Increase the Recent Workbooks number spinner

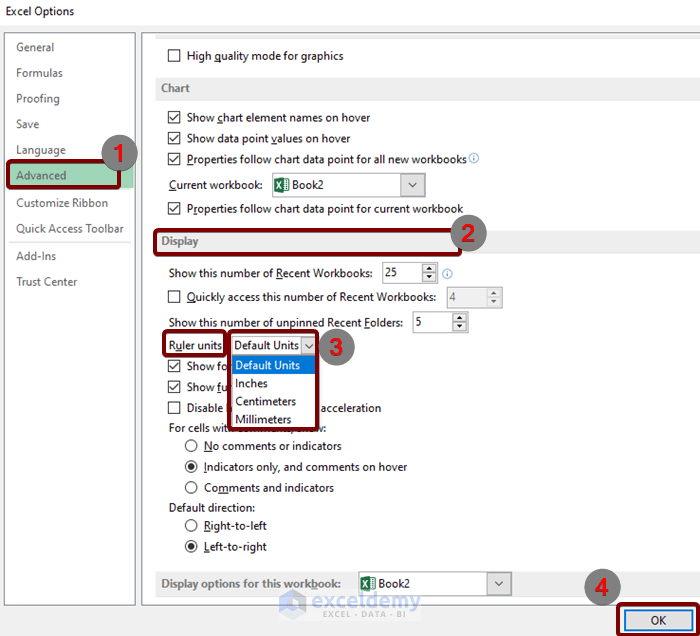[x=429, y=268]
